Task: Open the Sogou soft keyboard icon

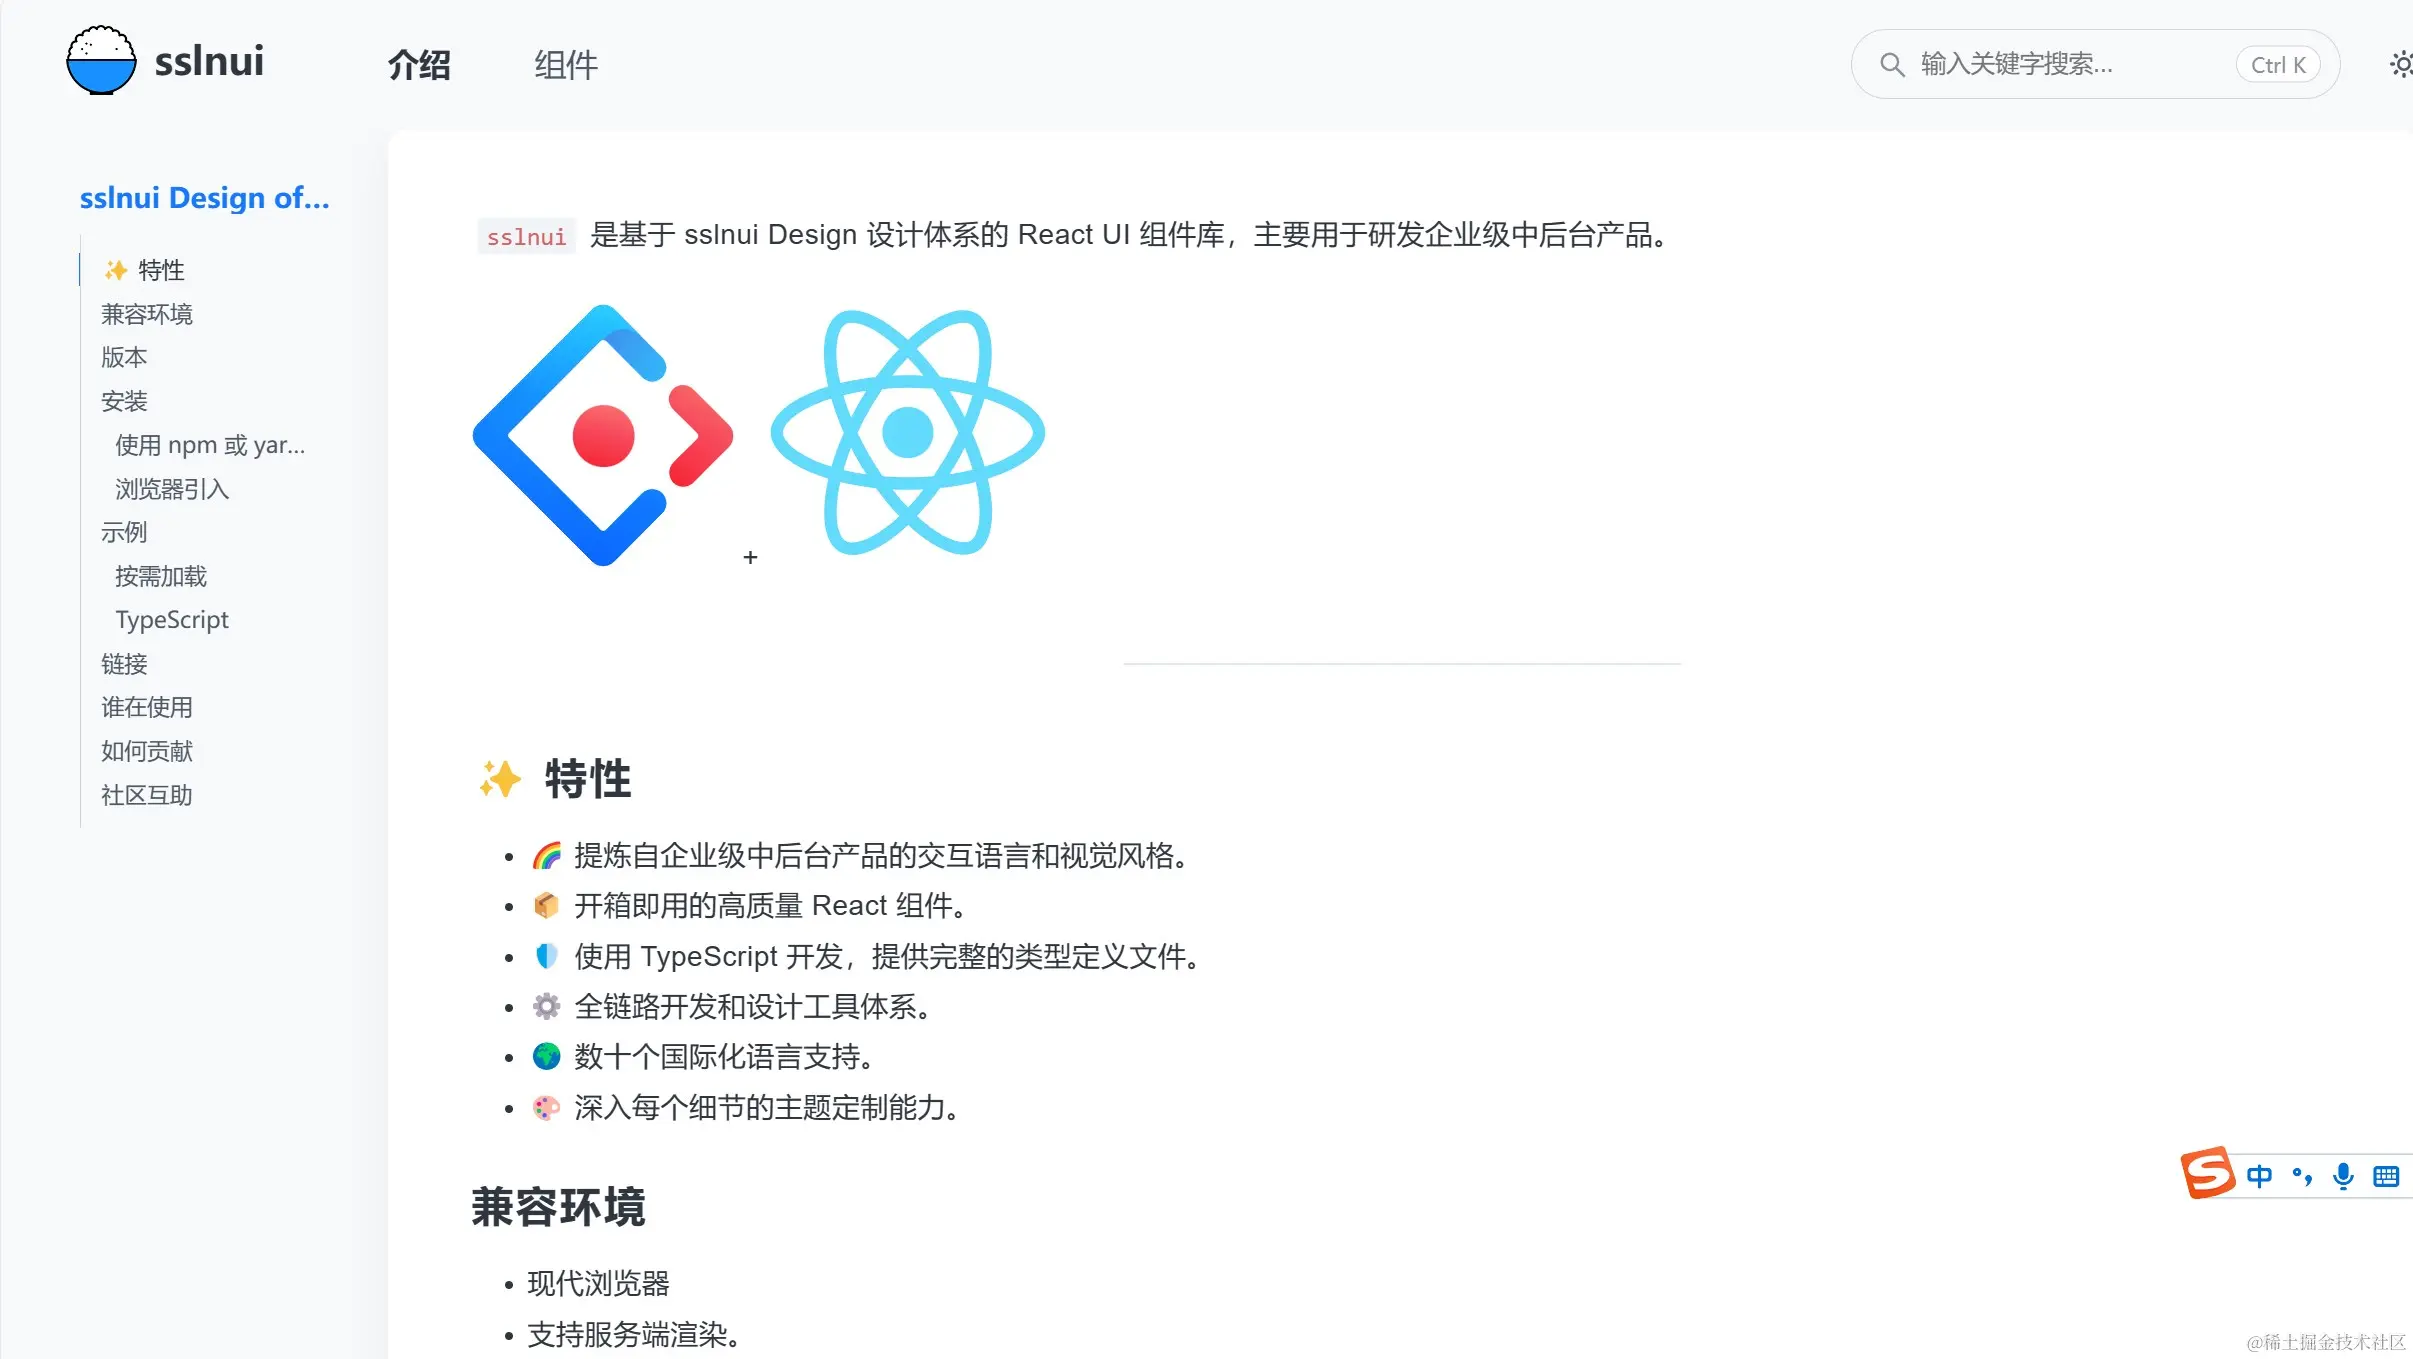Action: pos(2386,1176)
